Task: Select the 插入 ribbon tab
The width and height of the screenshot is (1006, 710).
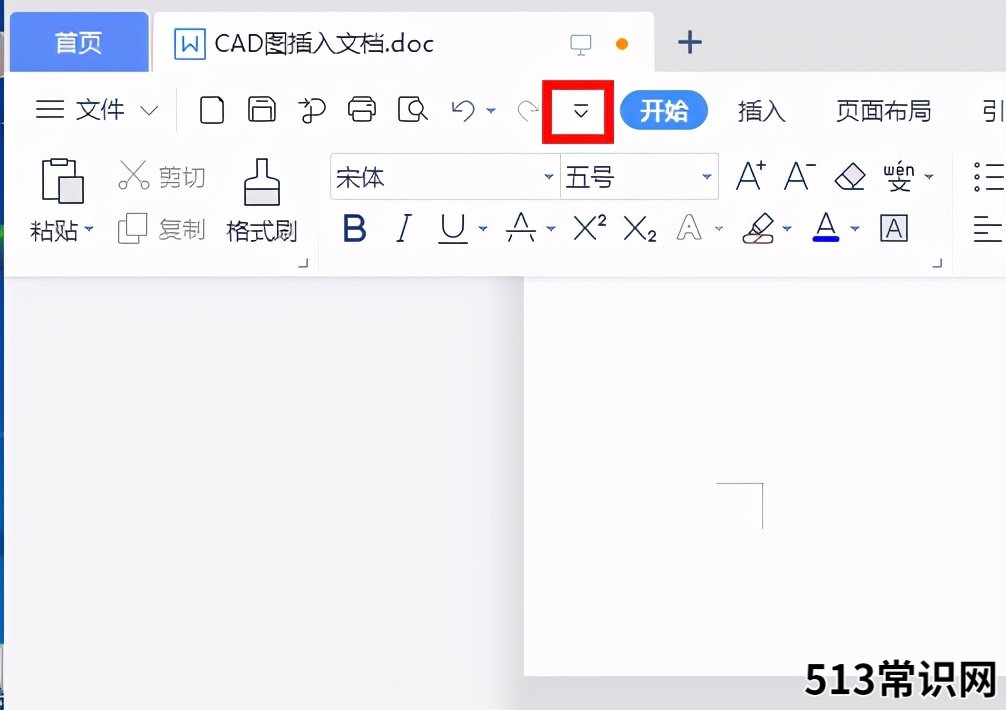Action: click(761, 111)
